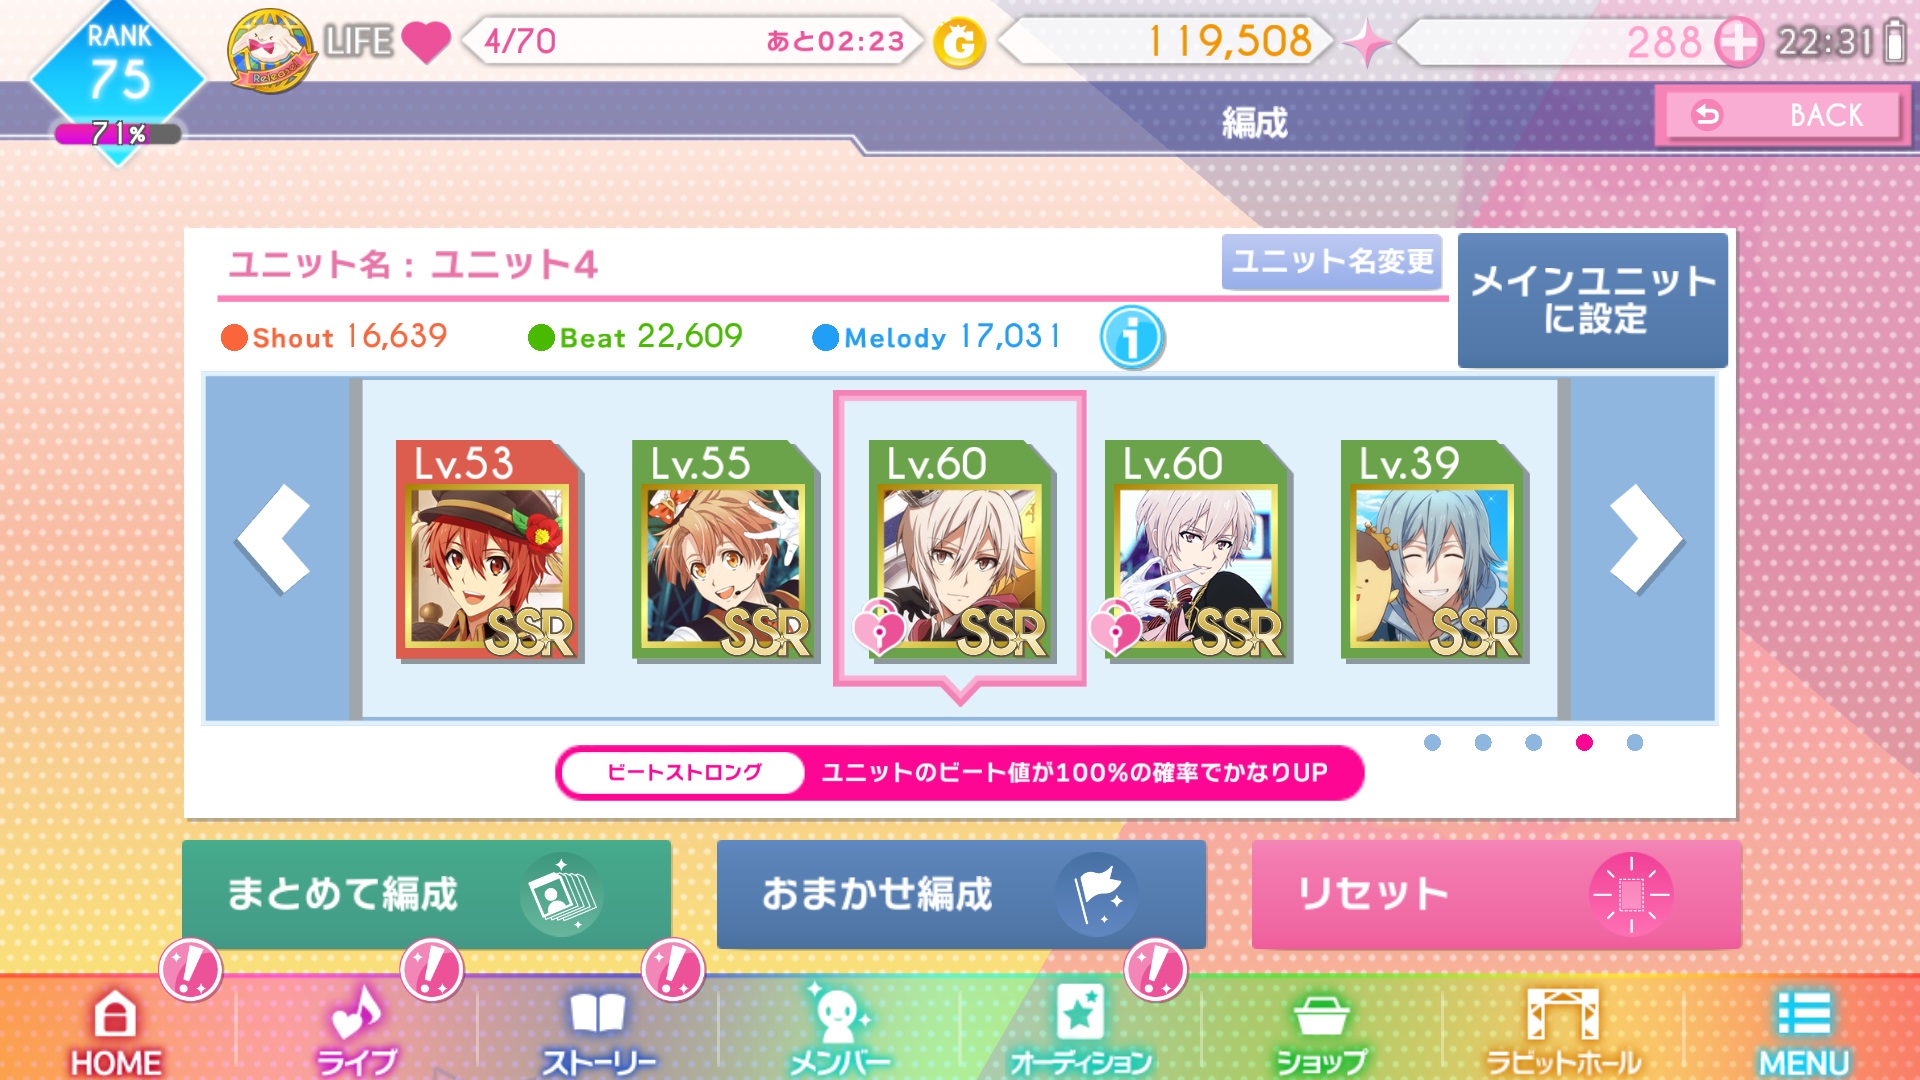Select the Lv.39 blue-haired SSR card

1434,550
